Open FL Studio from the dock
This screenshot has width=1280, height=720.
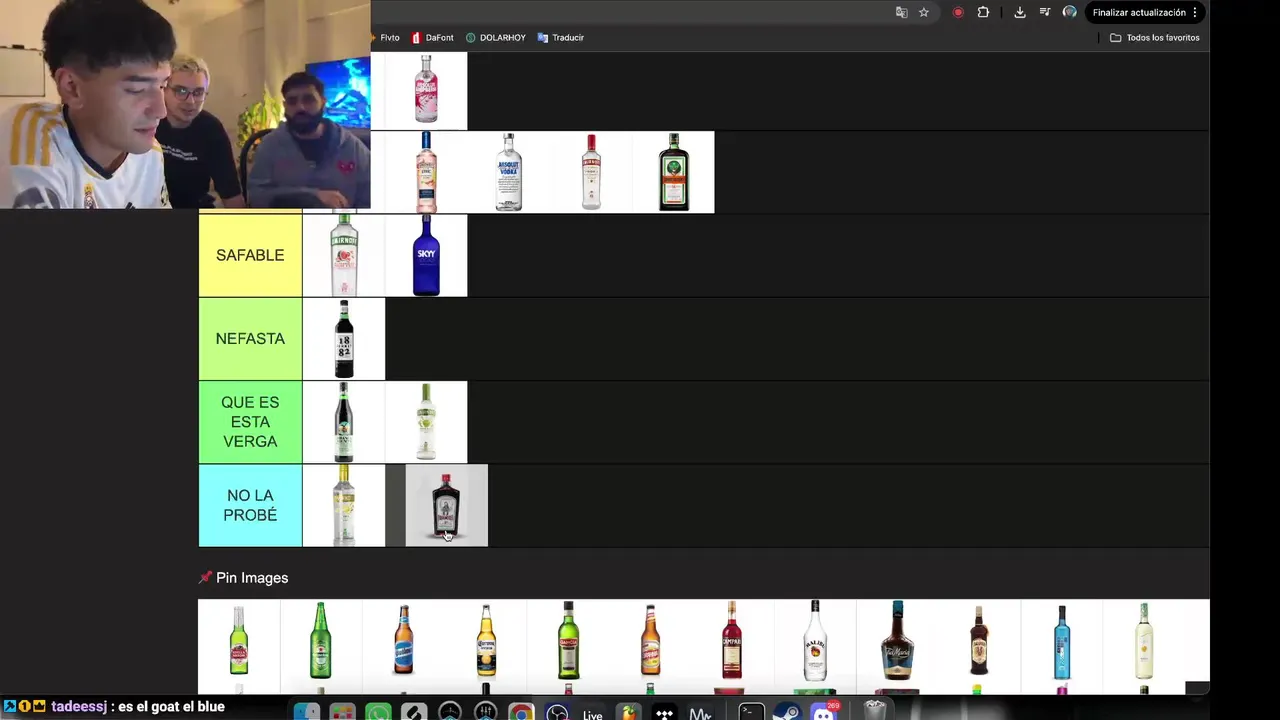[x=628, y=712]
